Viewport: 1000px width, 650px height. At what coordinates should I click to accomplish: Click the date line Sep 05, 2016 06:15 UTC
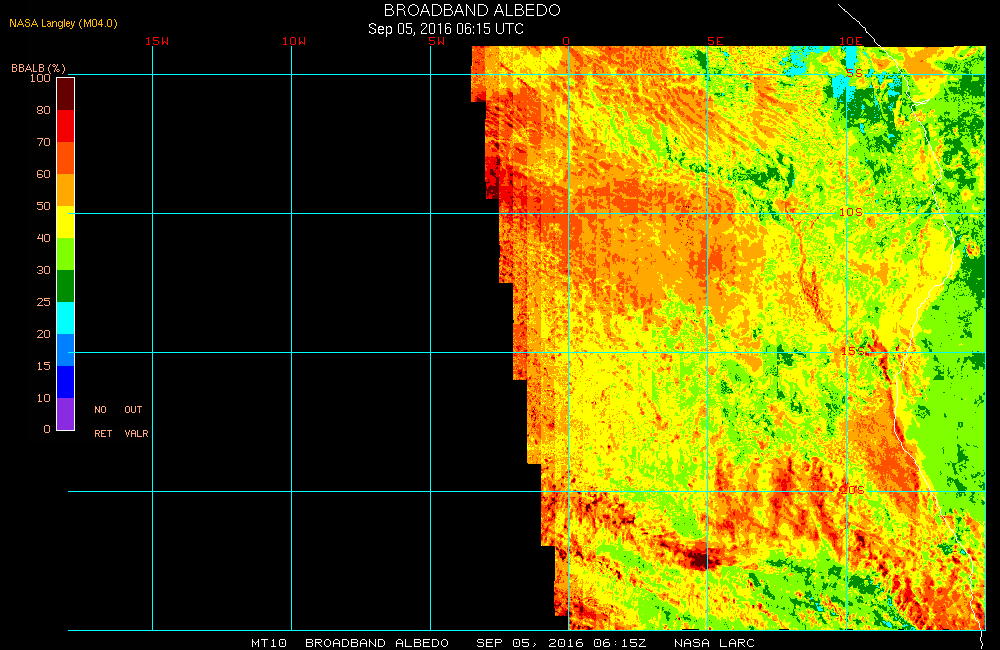(x=446, y=29)
